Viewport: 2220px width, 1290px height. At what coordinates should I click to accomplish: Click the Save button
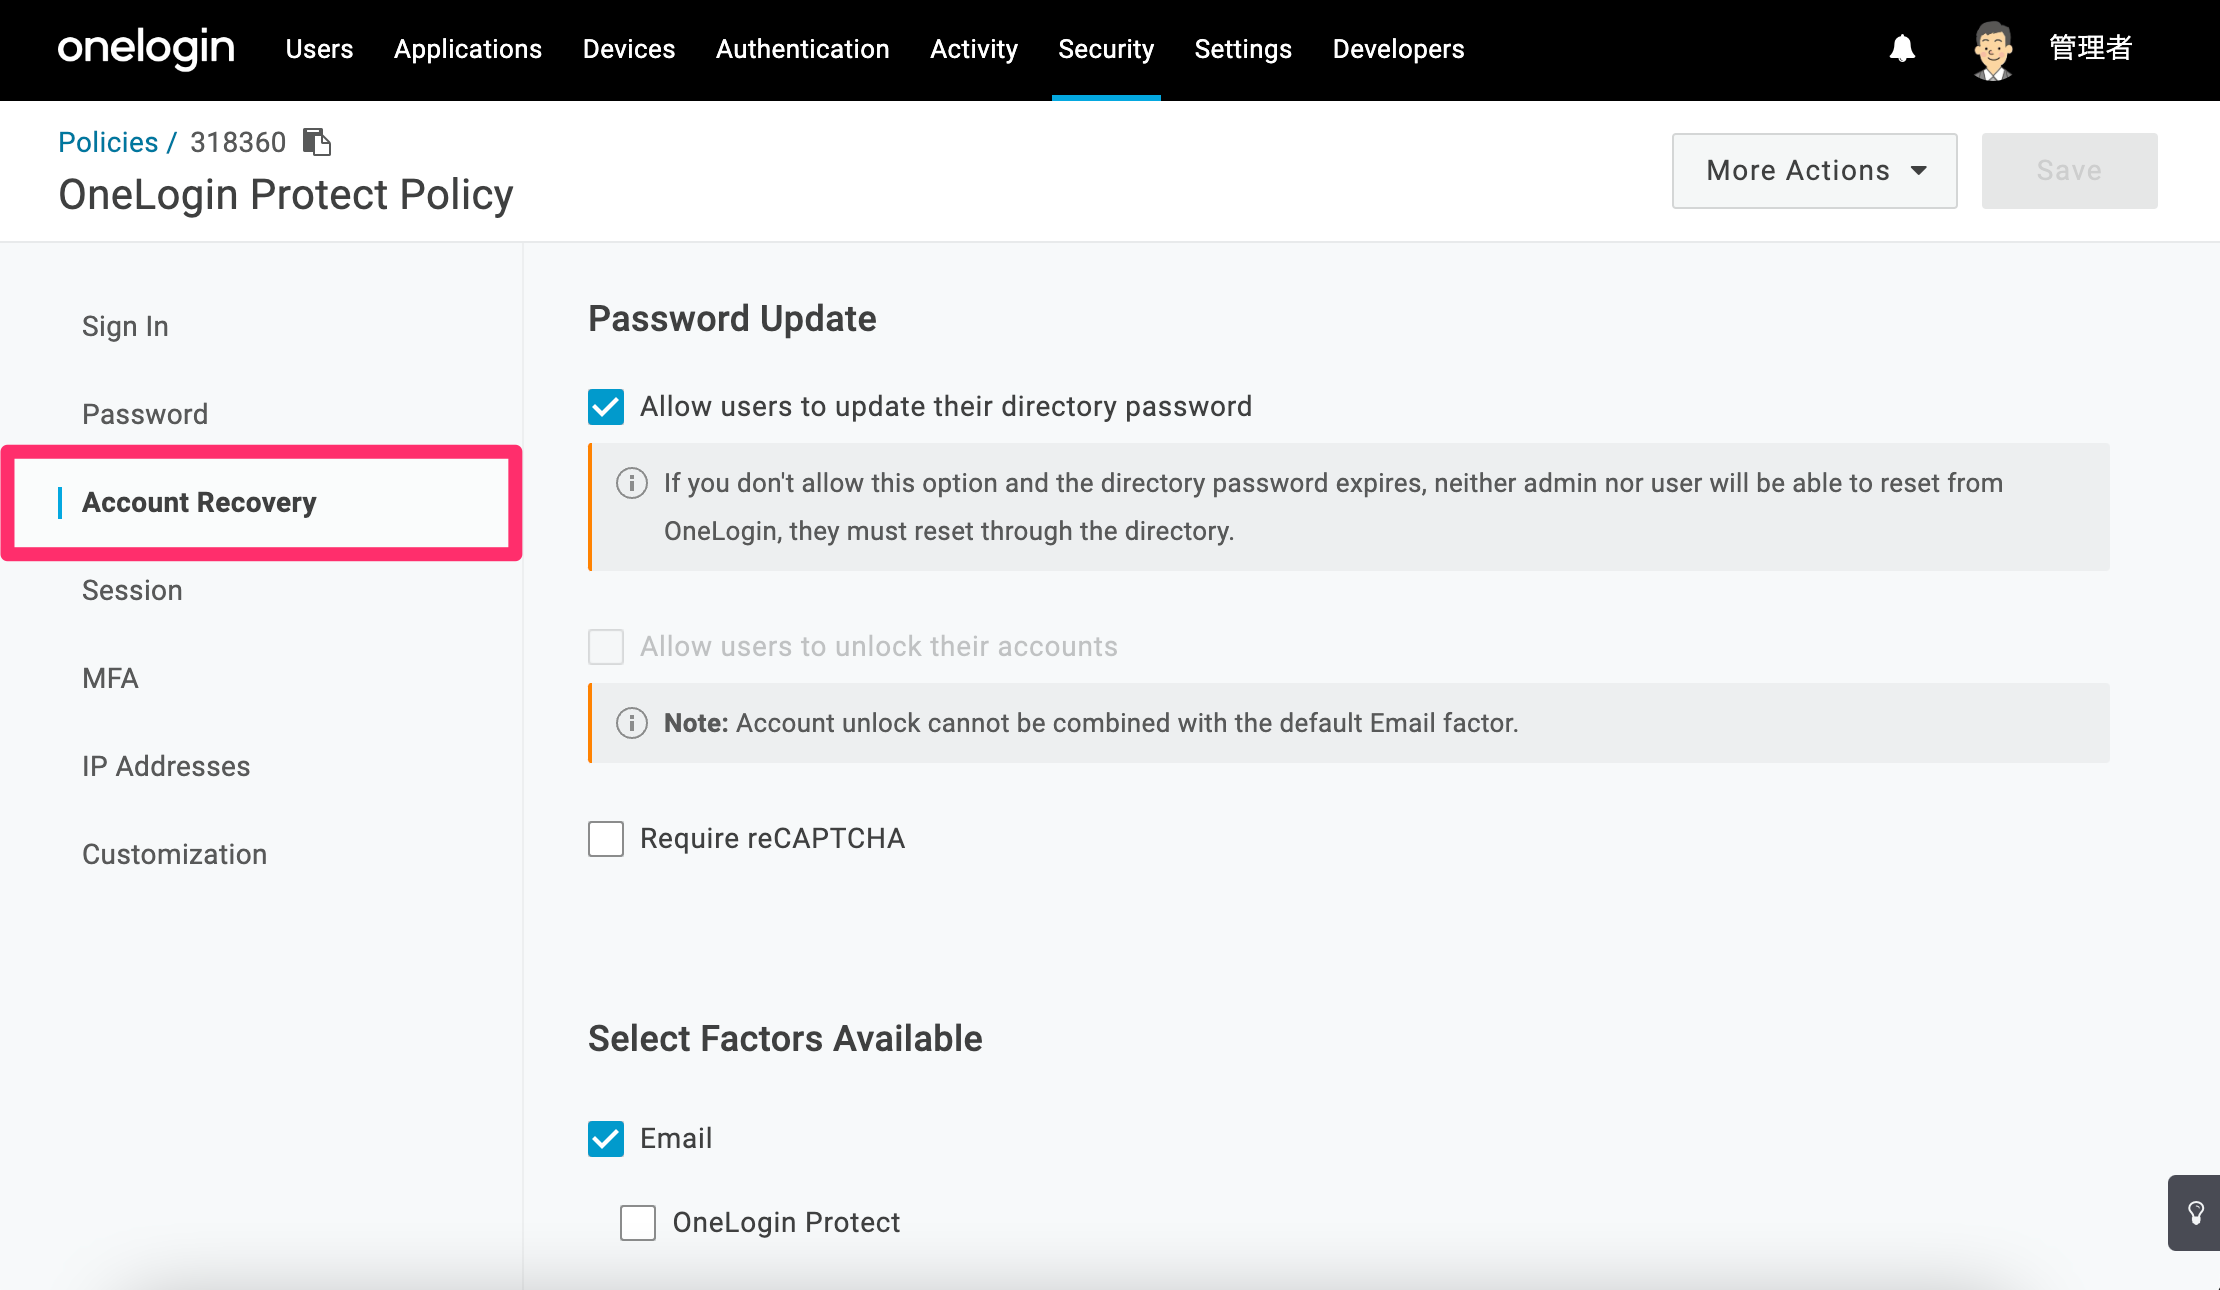2069,171
